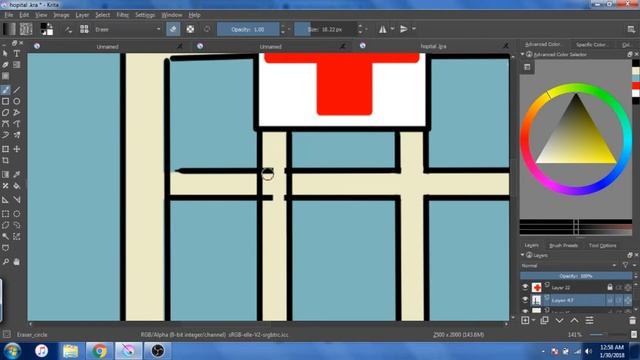This screenshot has width=640, height=360.
Task: Open the brush presets chooser grid icon
Action: pyautogui.click(x=84, y=29)
